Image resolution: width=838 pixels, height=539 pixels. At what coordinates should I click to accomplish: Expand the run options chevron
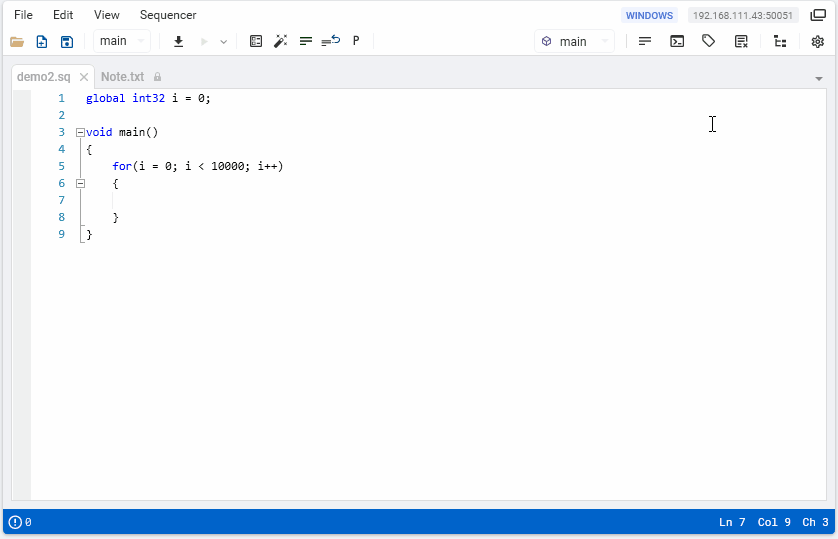point(224,42)
